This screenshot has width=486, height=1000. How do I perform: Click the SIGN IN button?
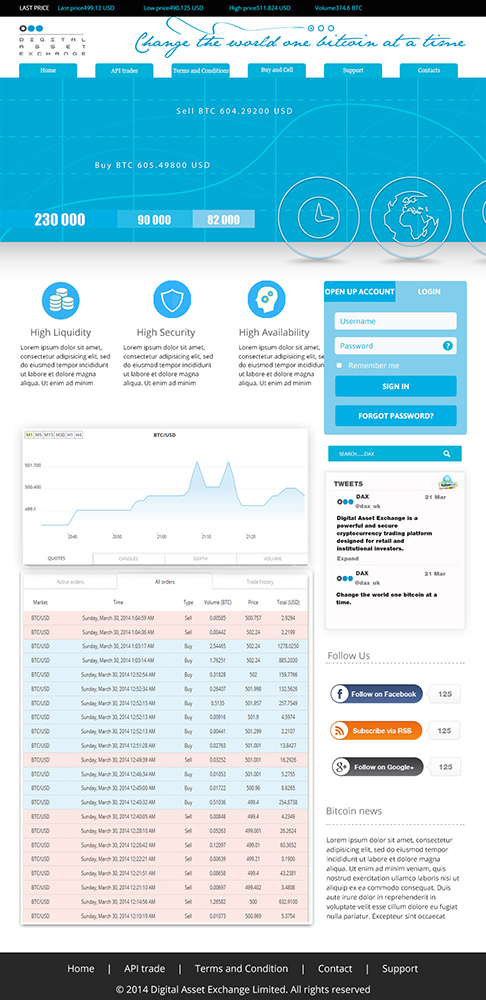[396, 386]
